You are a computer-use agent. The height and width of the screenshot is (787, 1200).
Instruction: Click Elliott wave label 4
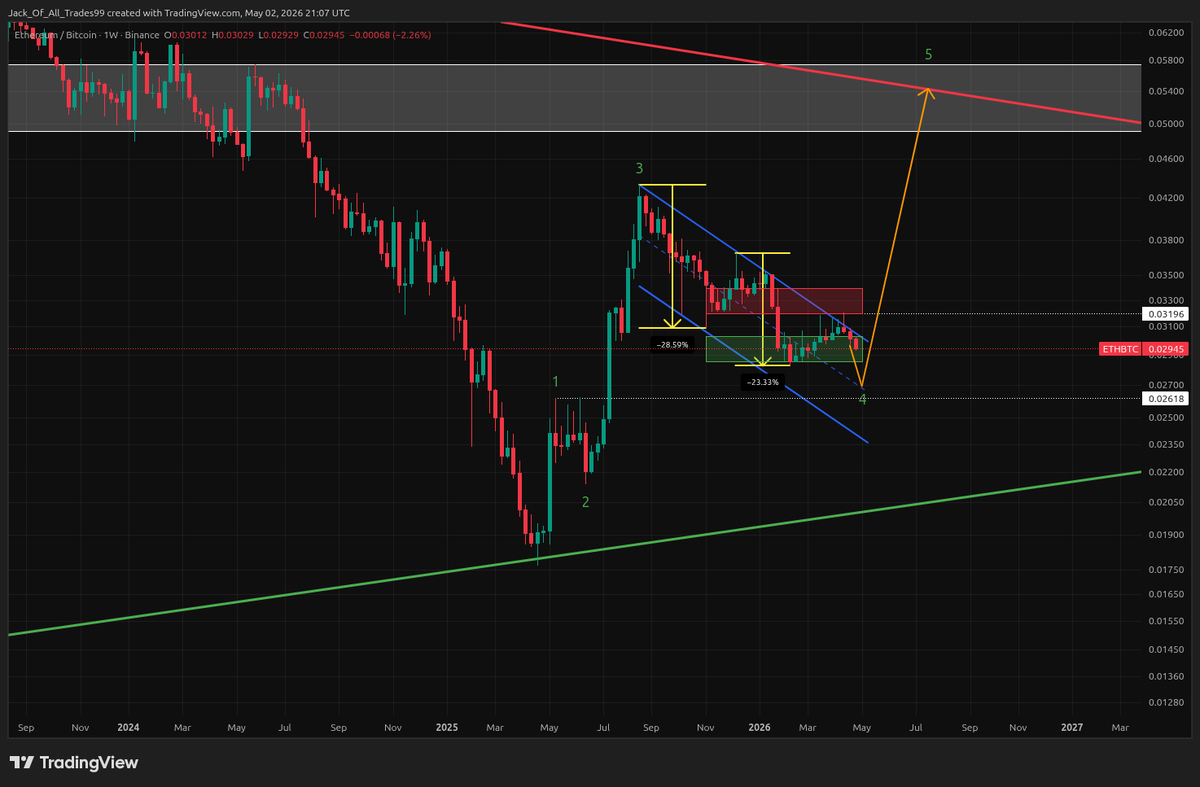click(863, 399)
